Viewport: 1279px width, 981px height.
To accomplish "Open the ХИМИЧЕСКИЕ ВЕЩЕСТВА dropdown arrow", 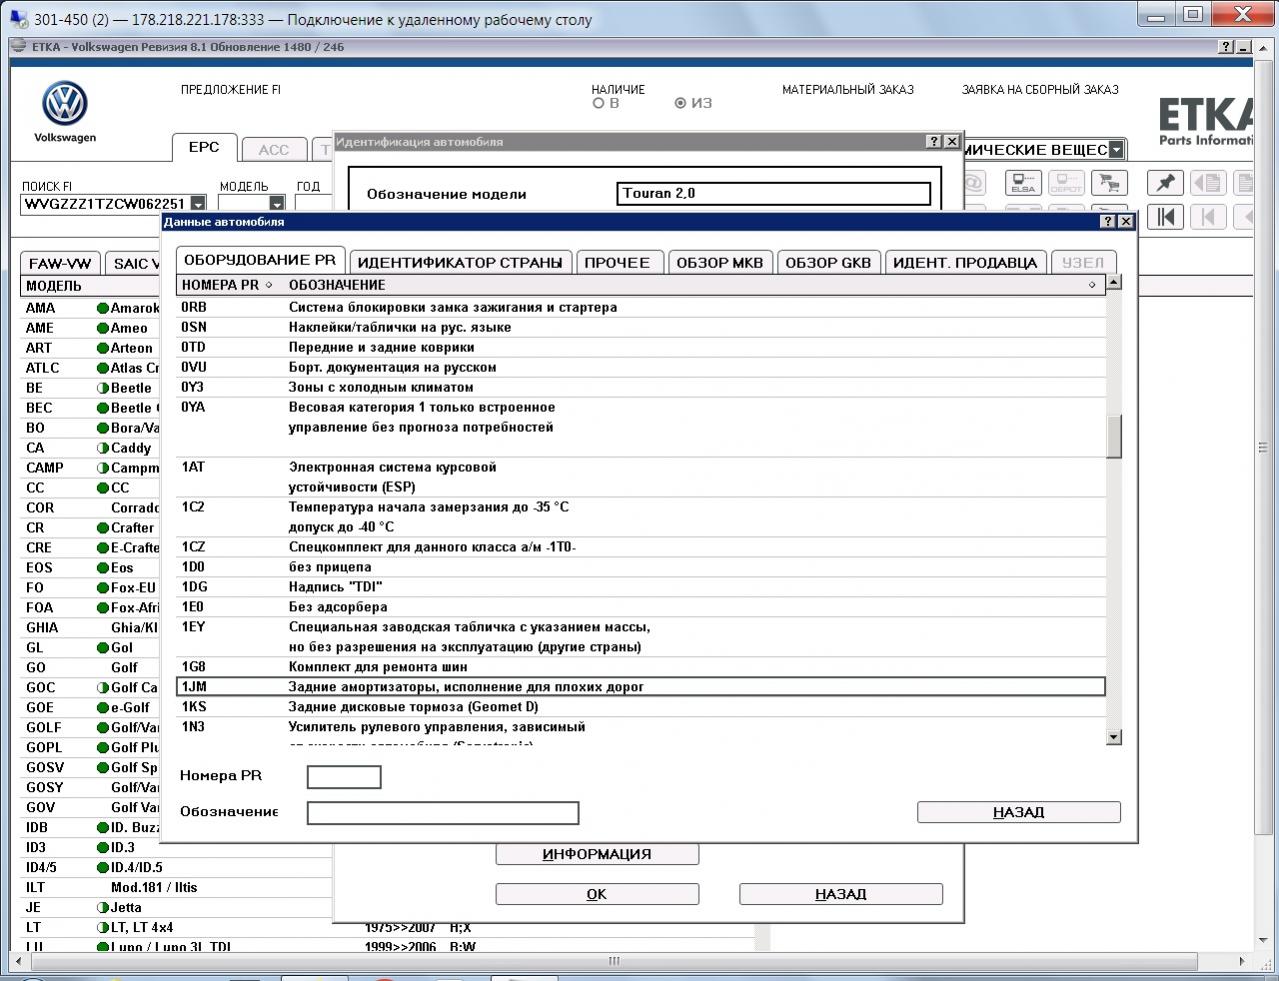I will [1116, 150].
